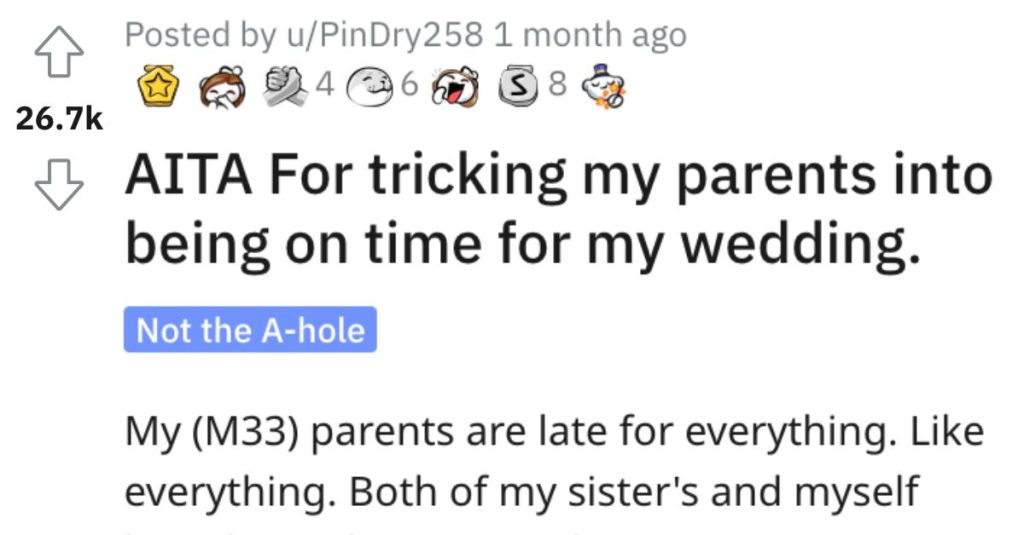Image resolution: width=1024 pixels, height=535 pixels.
Task: Click the count 8 beside the Silver award
Action: pos(557,84)
